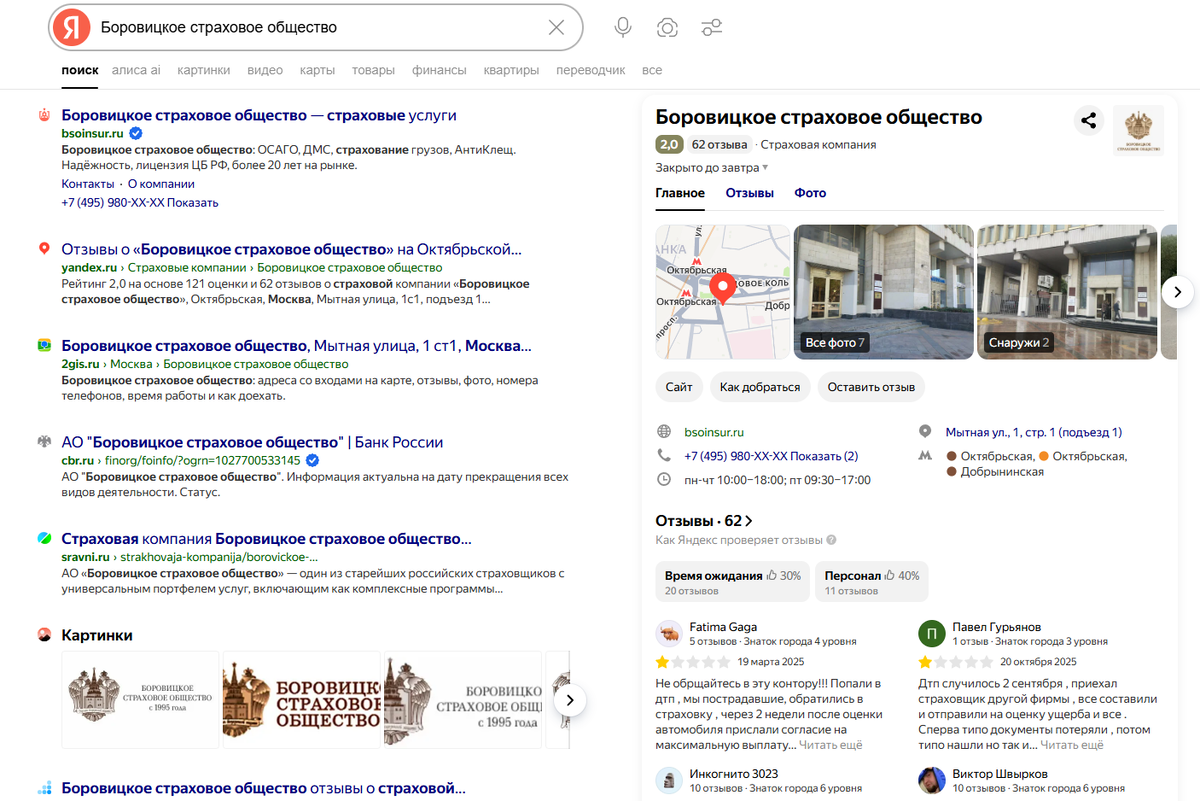Click Fatima Gaga's one-star rating

pyautogui.click(x=692, y=662)
